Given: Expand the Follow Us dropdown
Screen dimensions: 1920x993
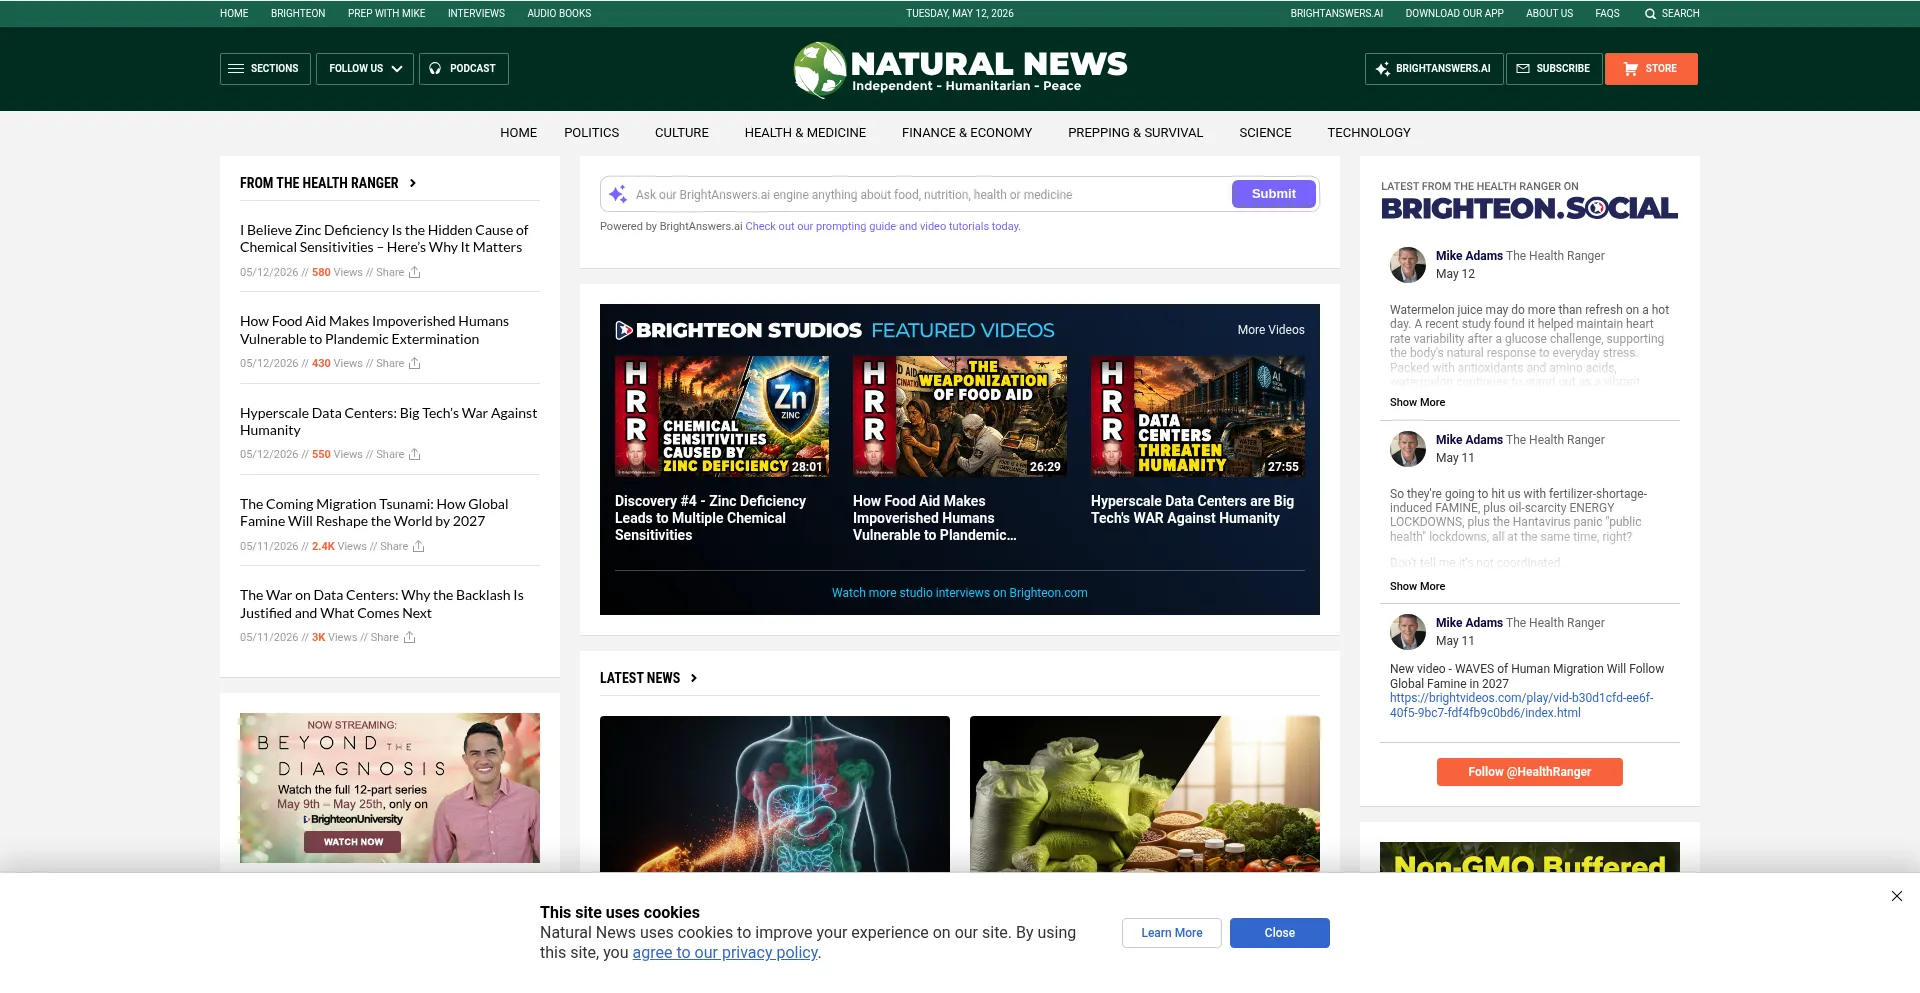Looking at the screenshot, I should [365, 69].
